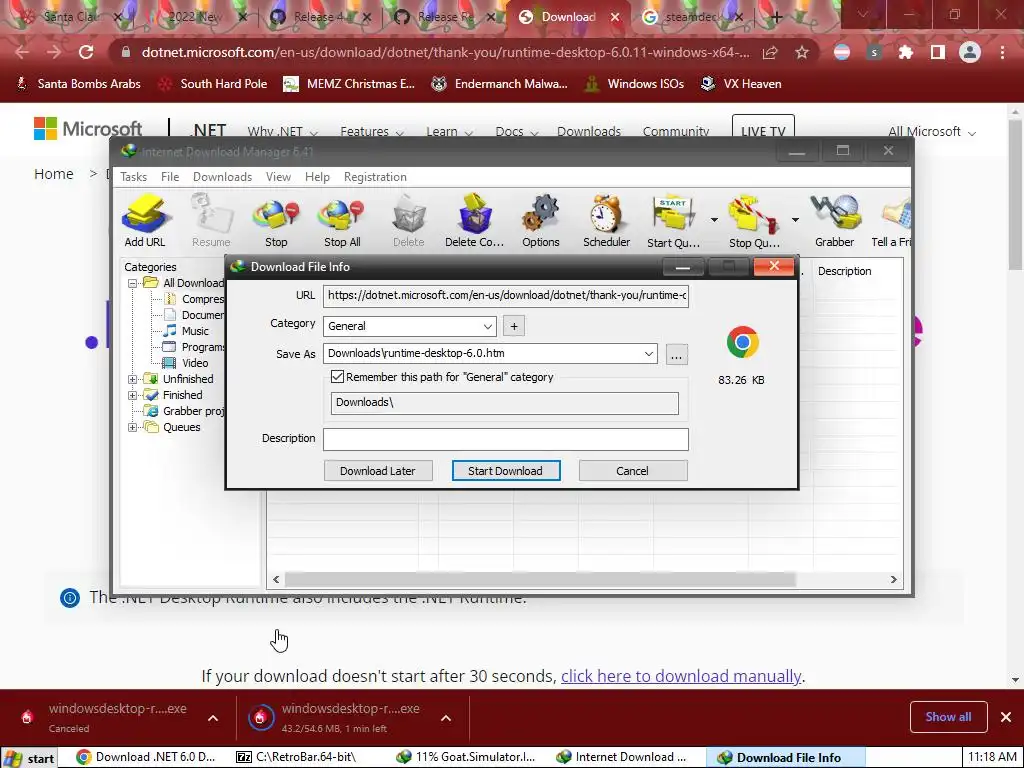Click the Cancel button in dialog
This screenshot has width=1024, height=768.
coord(632,471)
